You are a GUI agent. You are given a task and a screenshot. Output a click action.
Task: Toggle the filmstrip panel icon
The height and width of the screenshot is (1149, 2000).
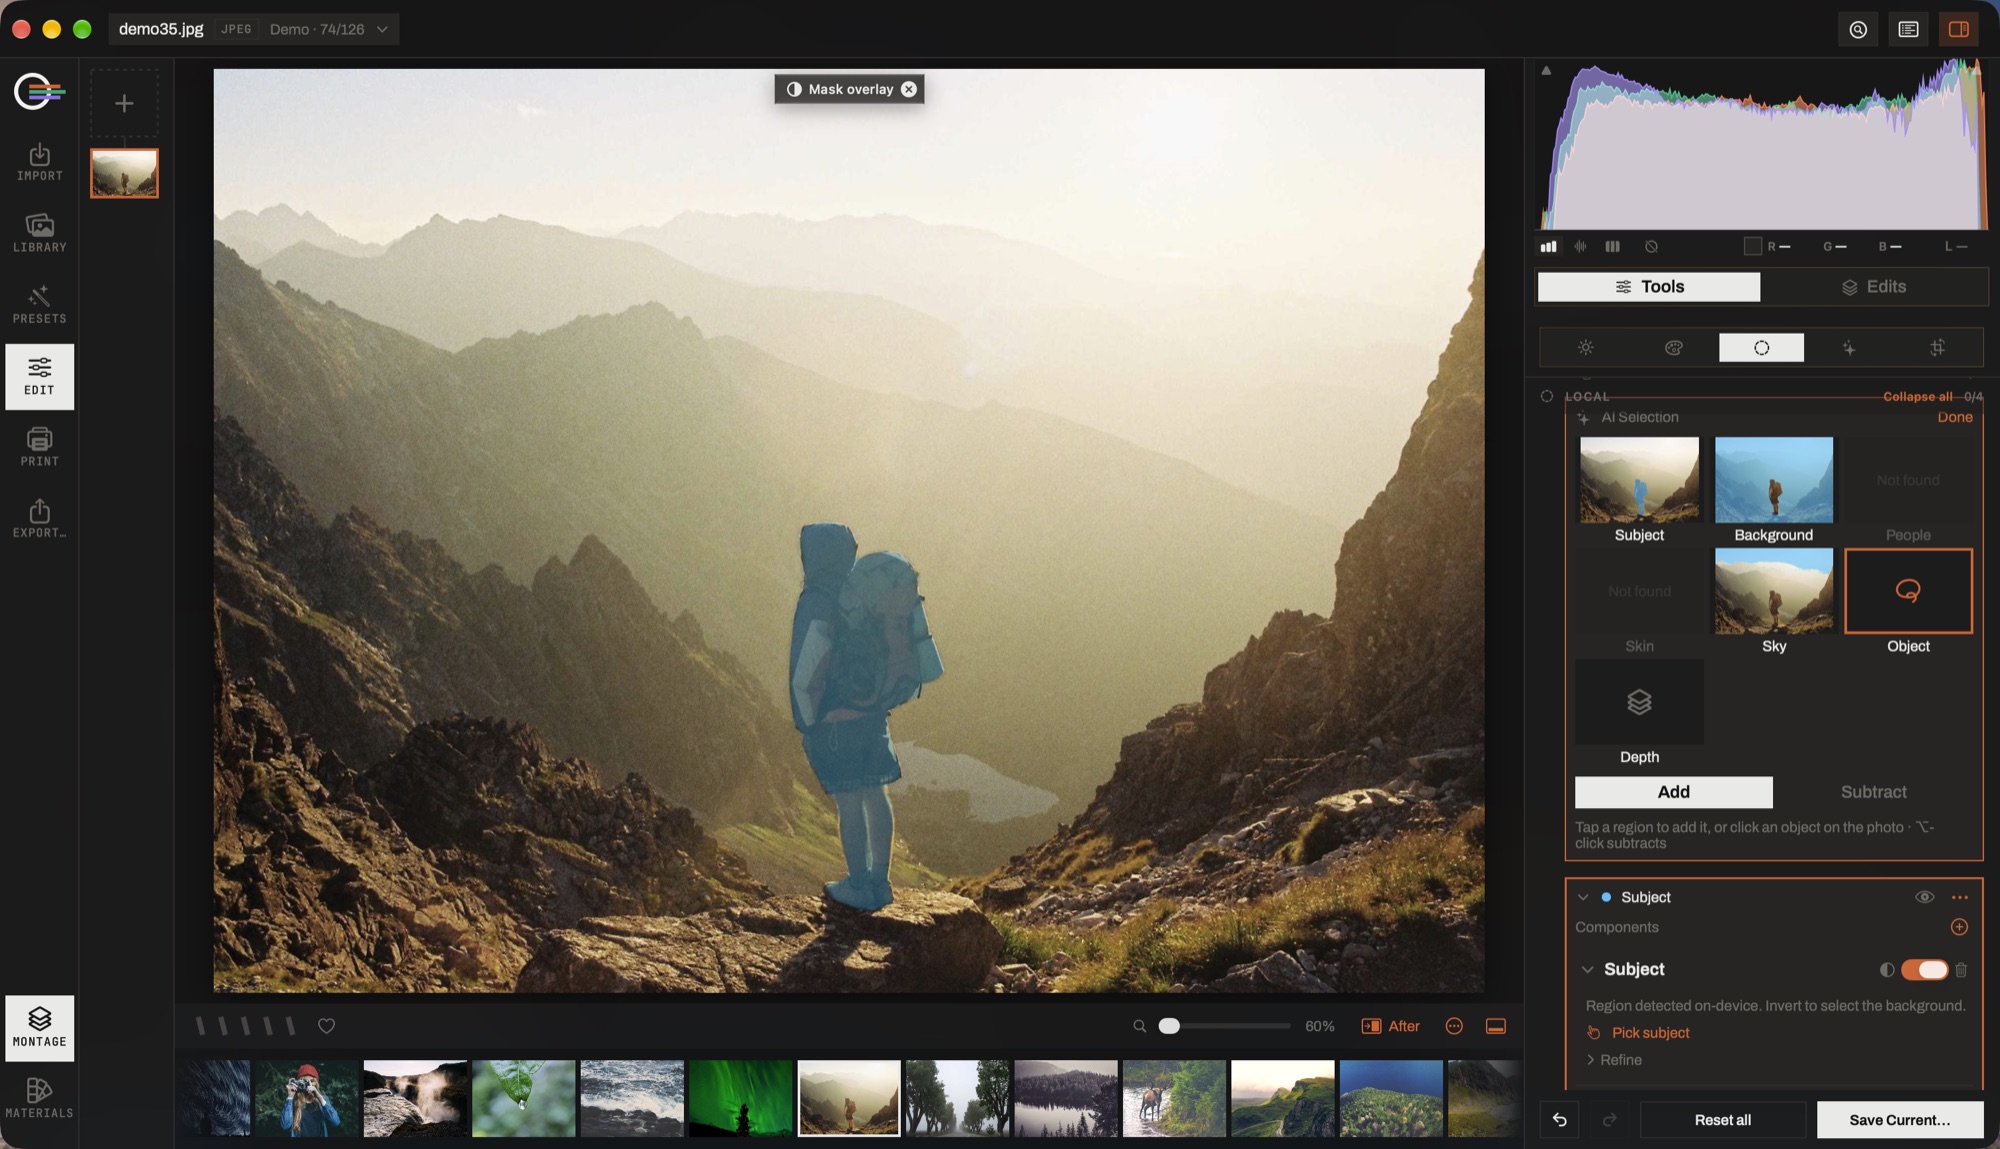tap(1495, 1026)
